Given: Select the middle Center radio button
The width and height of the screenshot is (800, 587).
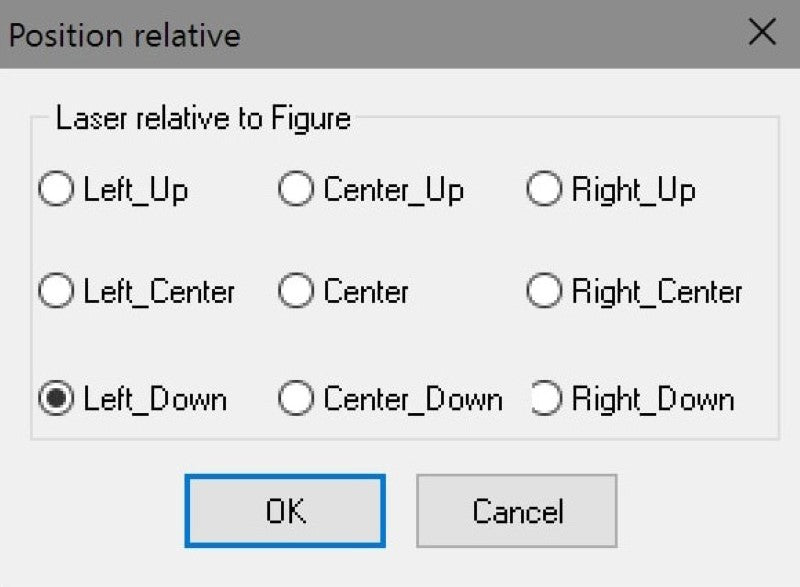Looking at the screenshot, I should pos(295,292).
